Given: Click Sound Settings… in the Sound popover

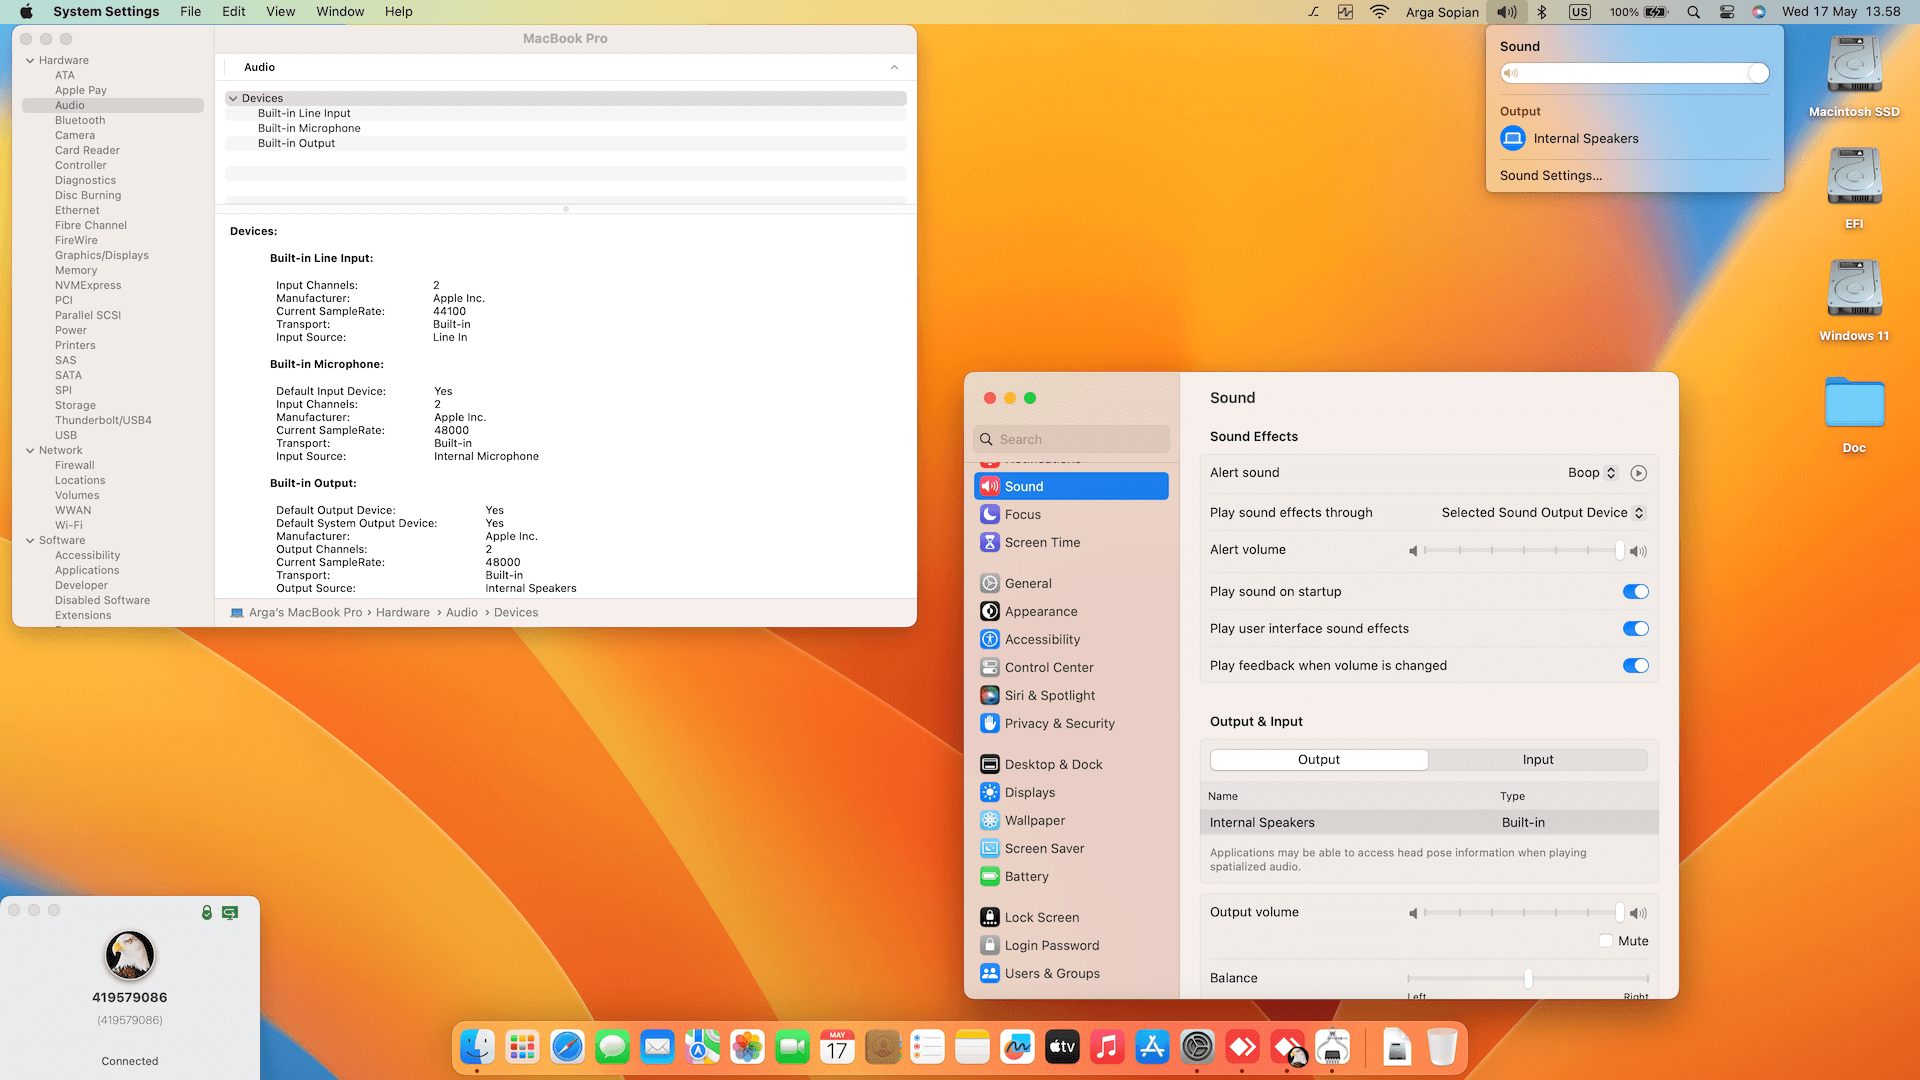Looking at the screenshot, I should click(1551, 175).
